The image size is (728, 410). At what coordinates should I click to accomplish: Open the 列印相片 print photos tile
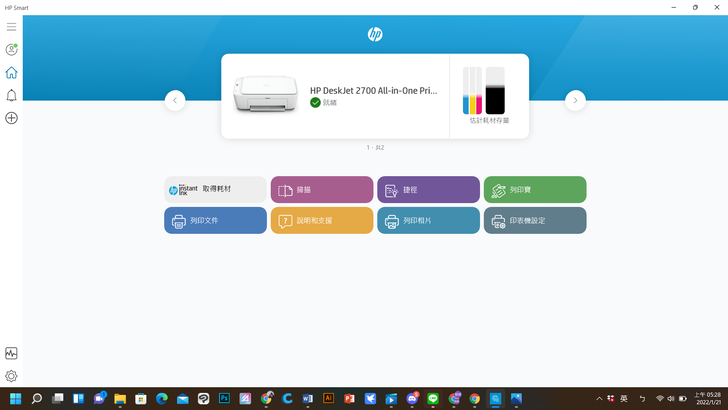click(x=429, y=221)
